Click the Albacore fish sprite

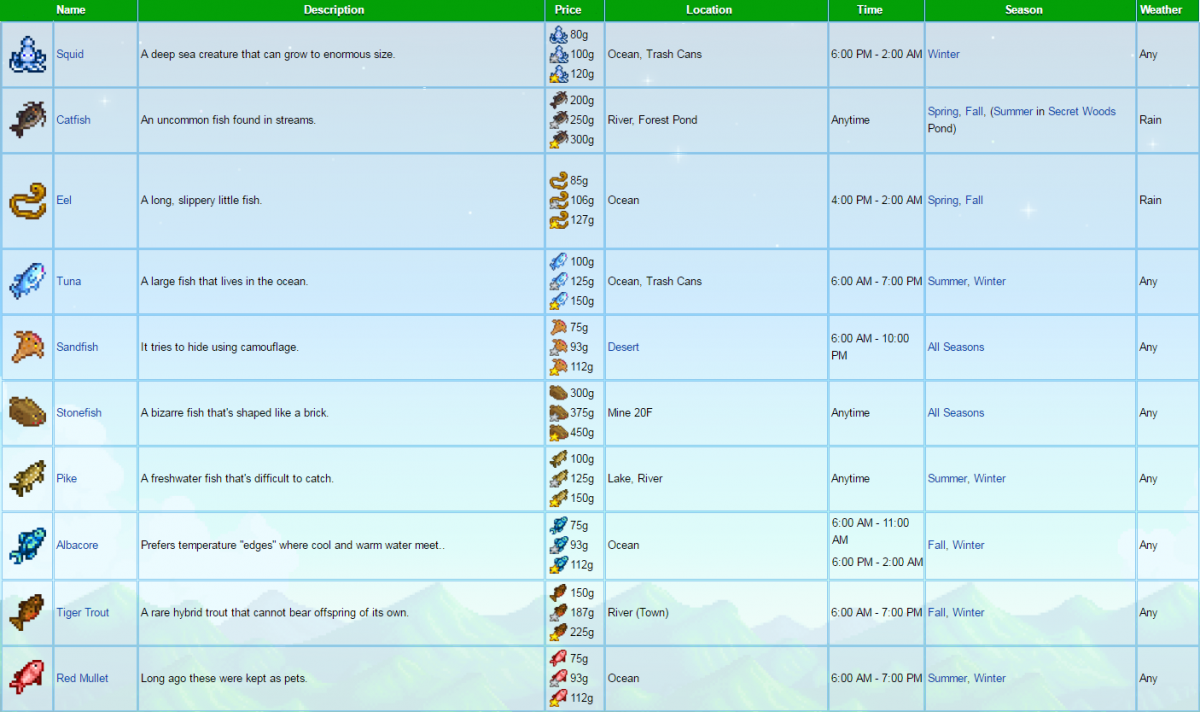click(x=27, y=545)
